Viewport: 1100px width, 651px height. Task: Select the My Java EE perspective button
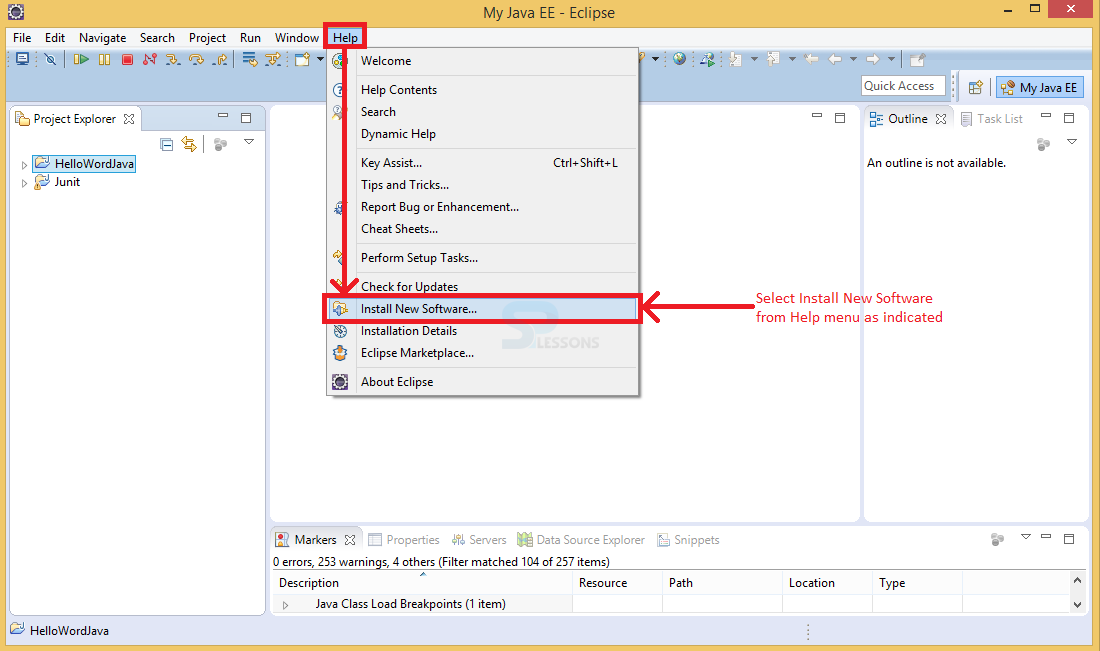pyautogui.click(x=1040, y=87)
